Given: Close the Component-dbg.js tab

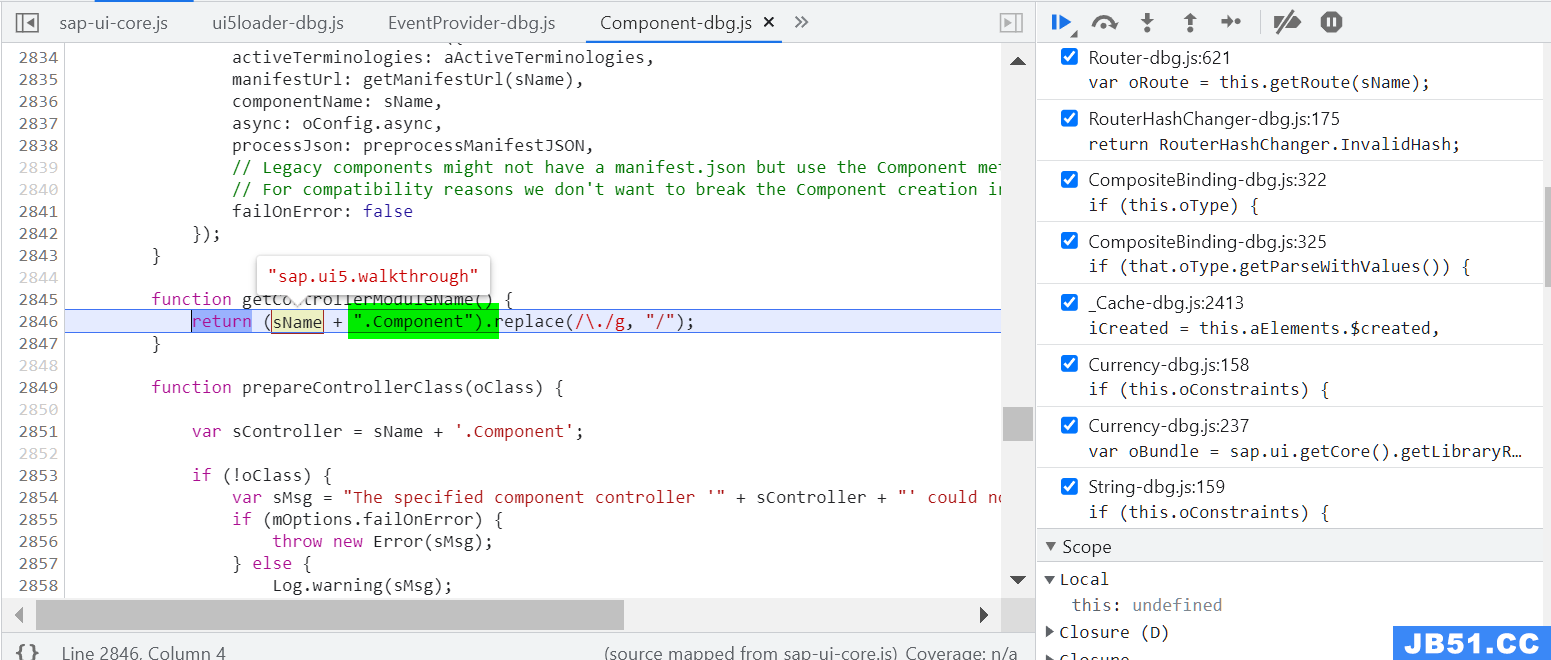Looking at the screenshot, I should [x=768, y=22].
